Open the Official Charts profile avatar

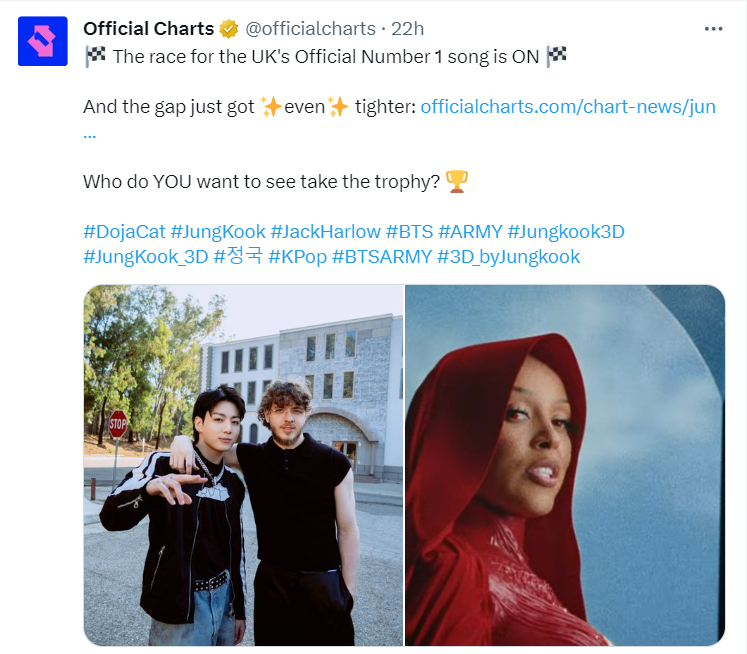[x=42, y=41]
